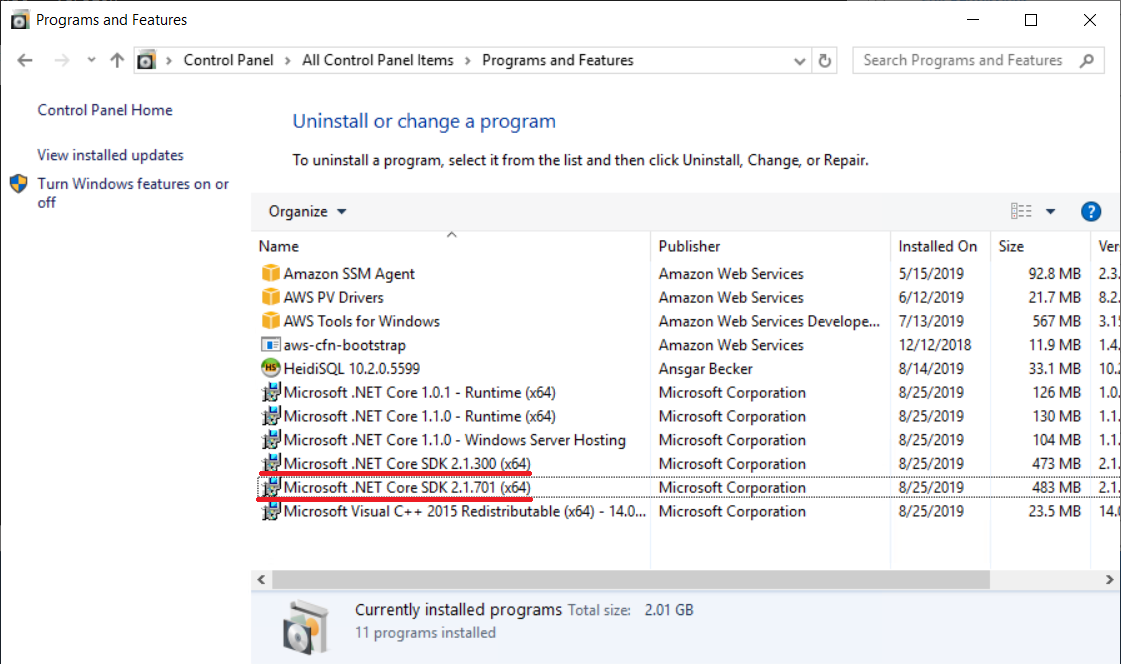The height and width of the screenshot is (664, 1121).
Task: Sort by the Publisher column header
Action: (771, 246)
